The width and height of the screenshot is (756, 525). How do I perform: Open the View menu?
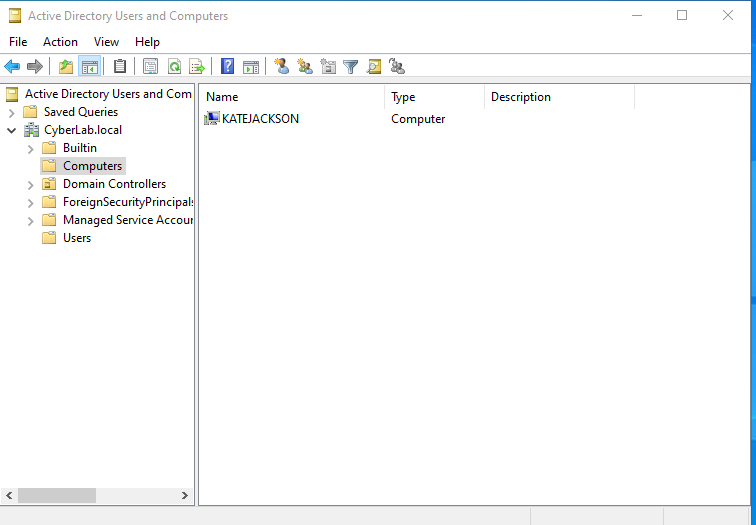pos(107,42)
